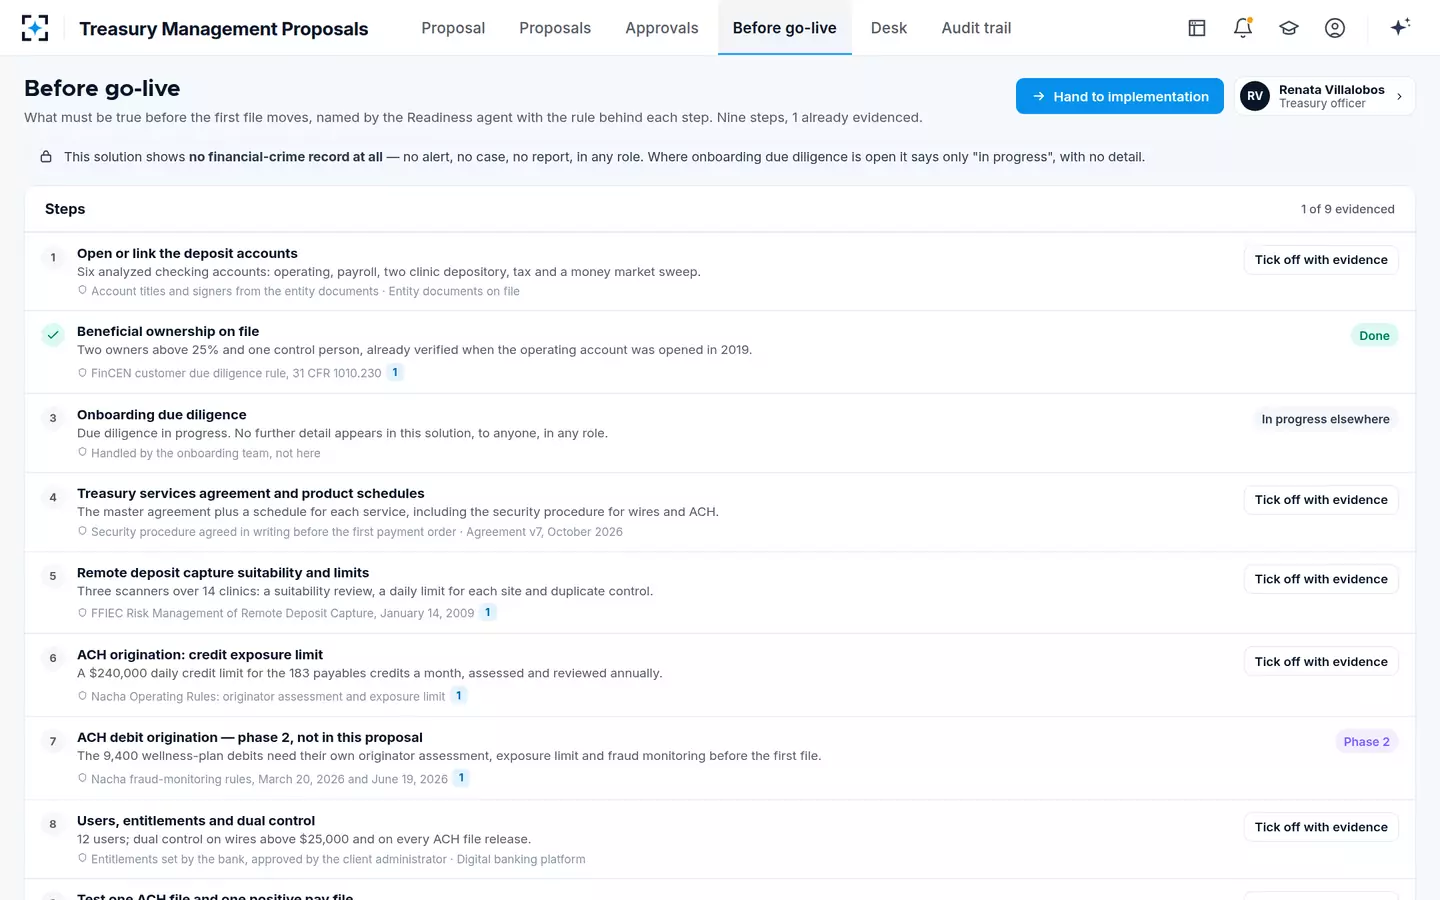Screen dimensions: 1440x900
Task: Open citation 1 for FinCEN rule
Action: pos(395,372)
